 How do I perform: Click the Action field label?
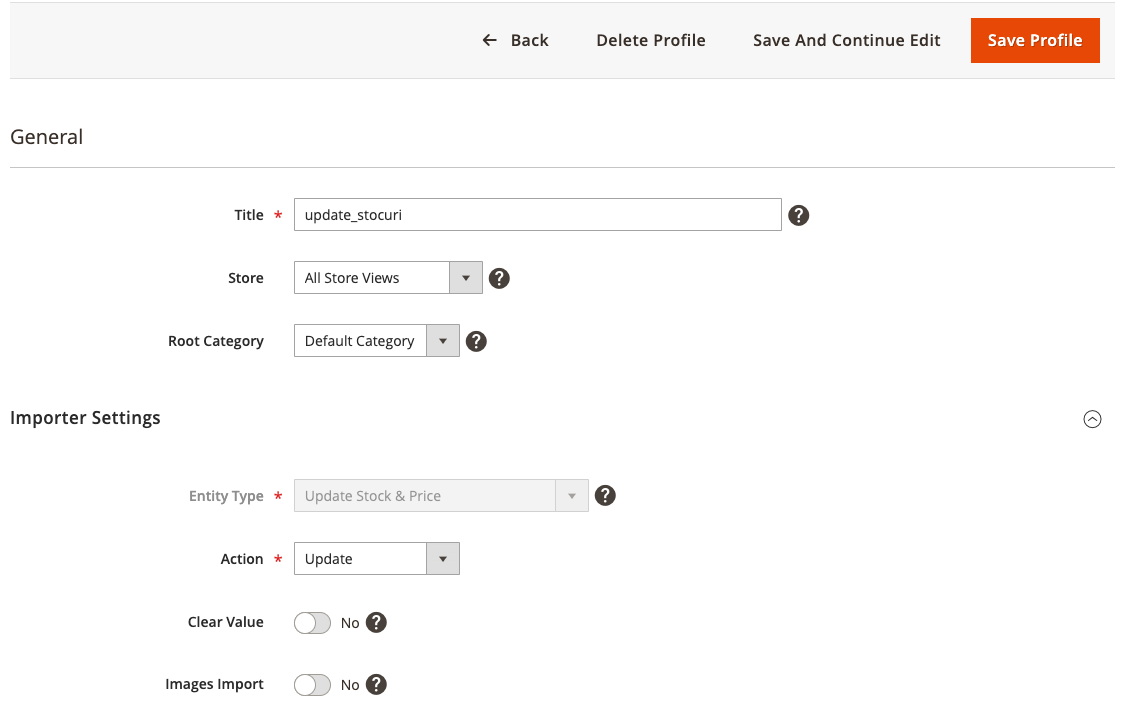242,559
